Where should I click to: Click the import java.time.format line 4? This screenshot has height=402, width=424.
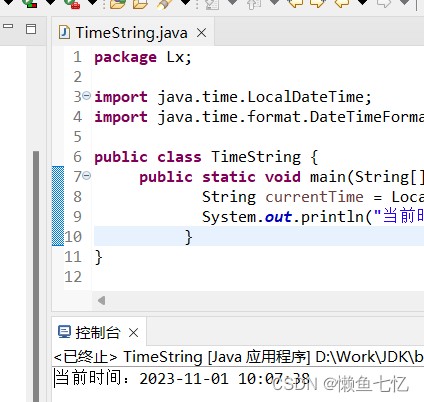tap(259, 117)
